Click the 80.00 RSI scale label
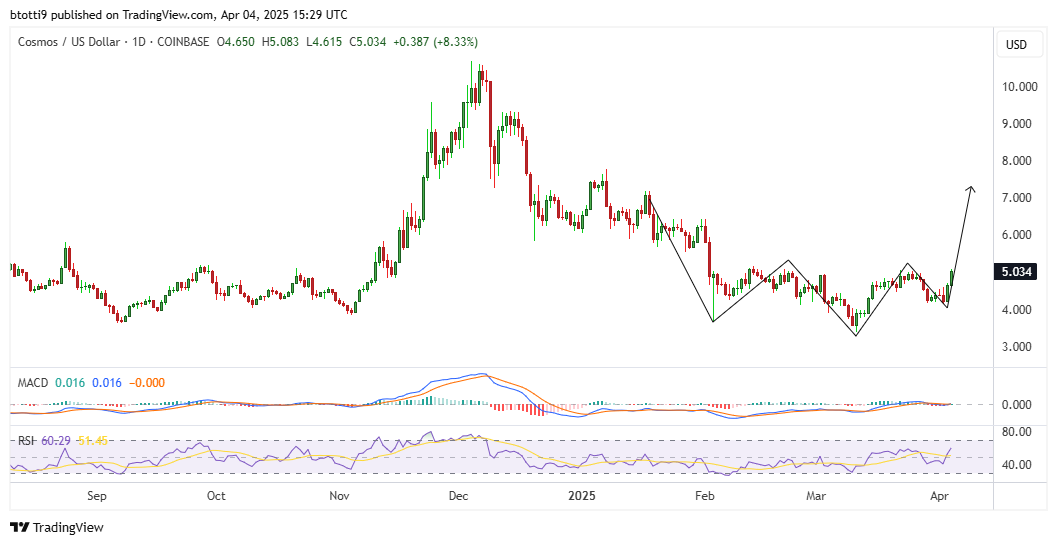Image resolution: width=1057 pixels, height=545 pixels. [x=1017, y=432]
